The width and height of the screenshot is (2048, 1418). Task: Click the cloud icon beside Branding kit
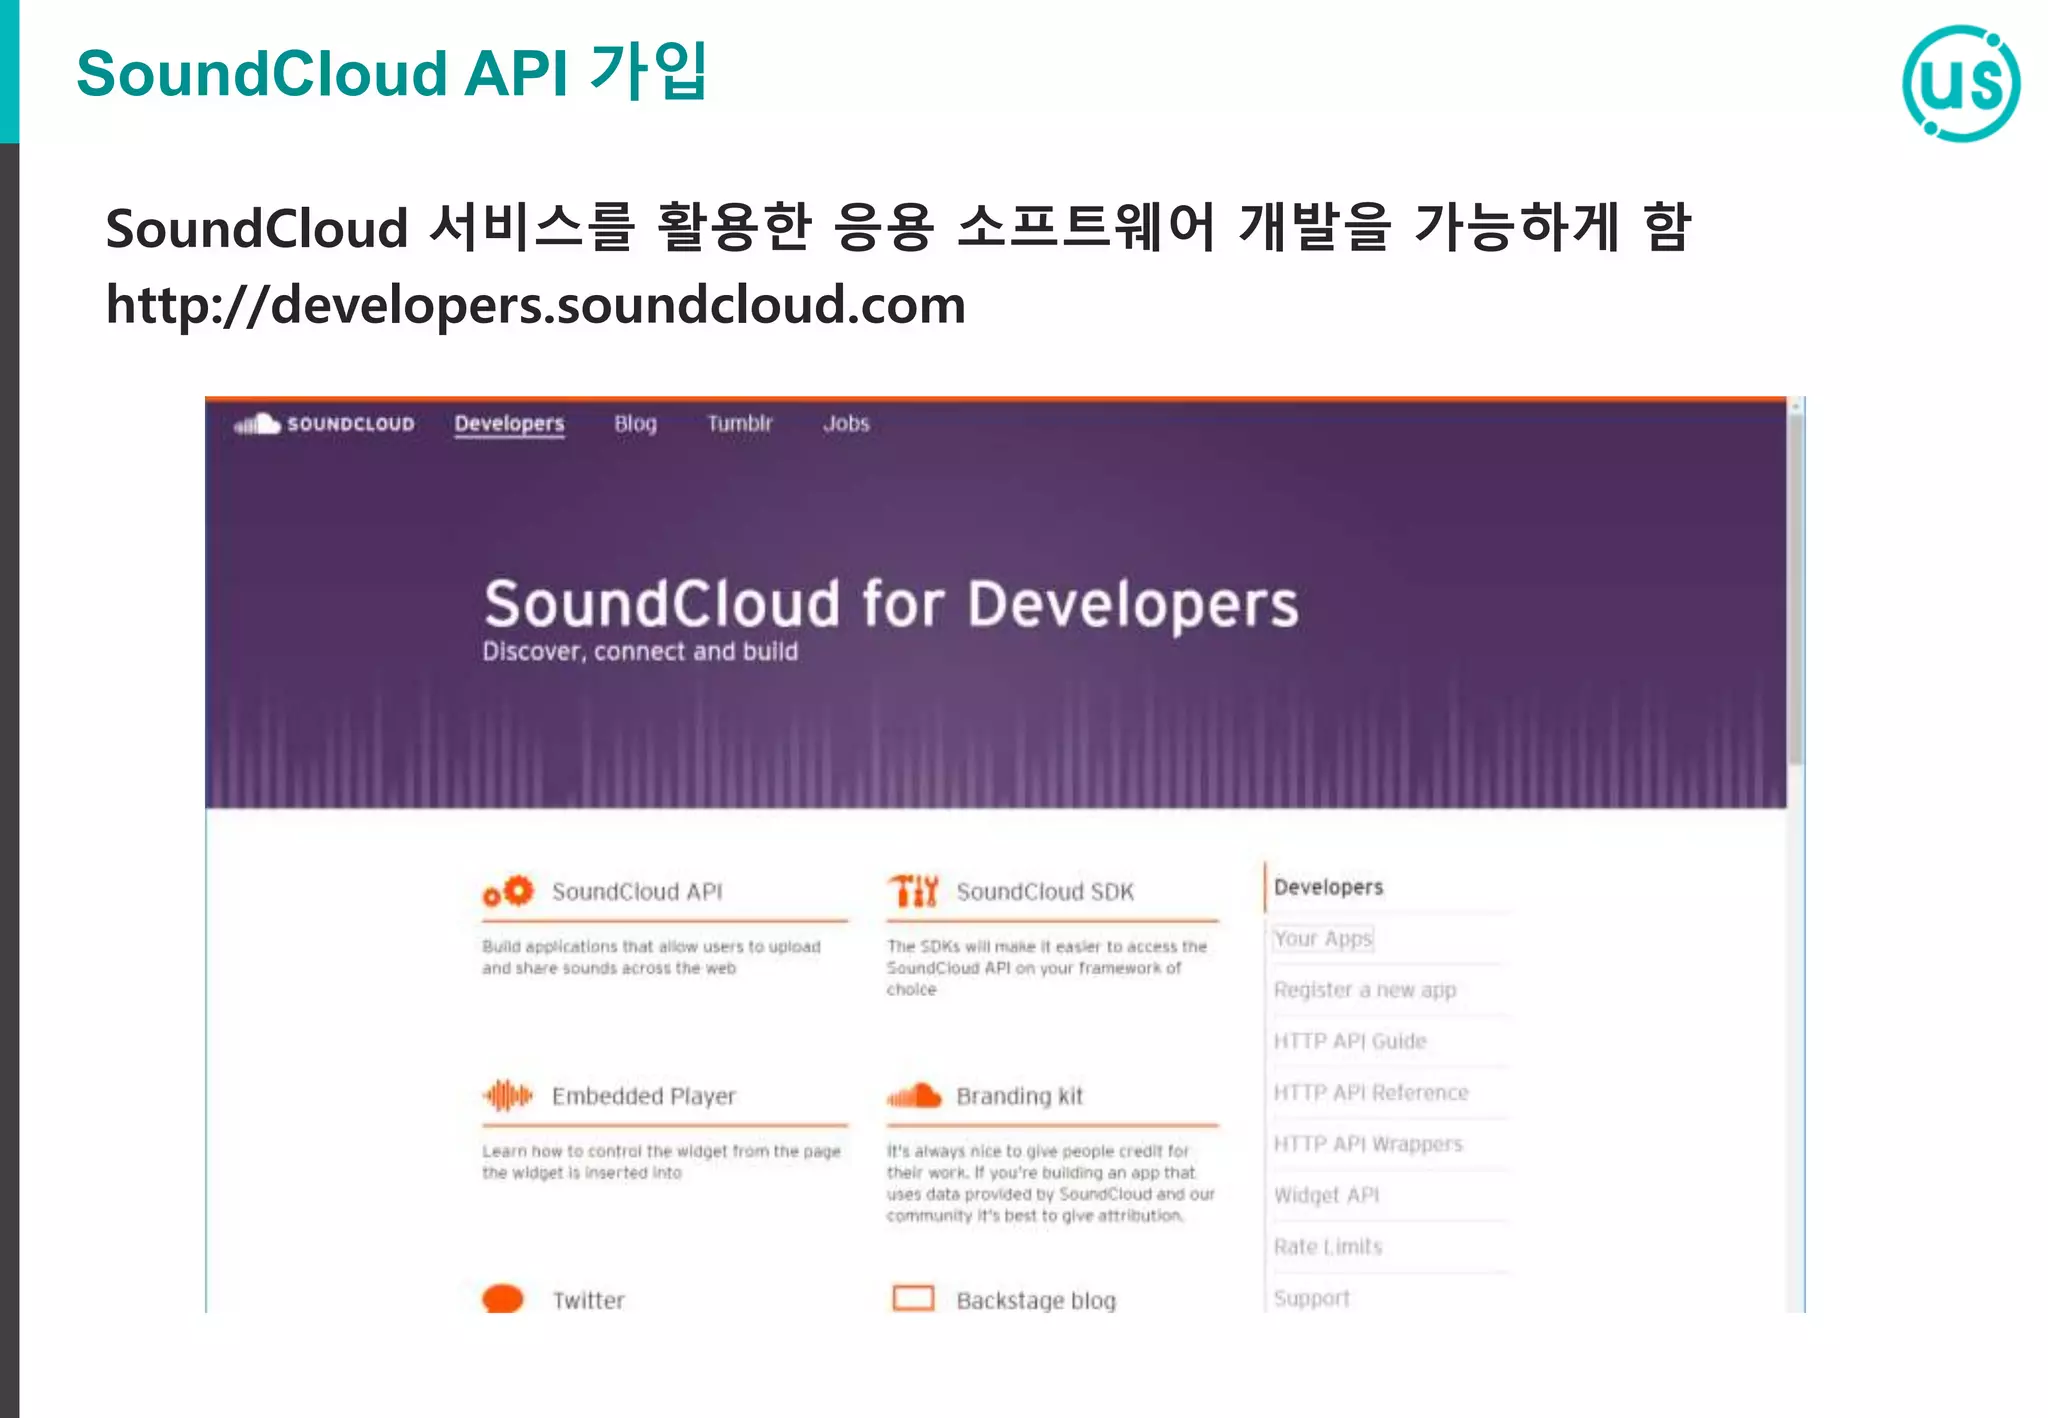pyautogui.click(x=914, y=1096)
